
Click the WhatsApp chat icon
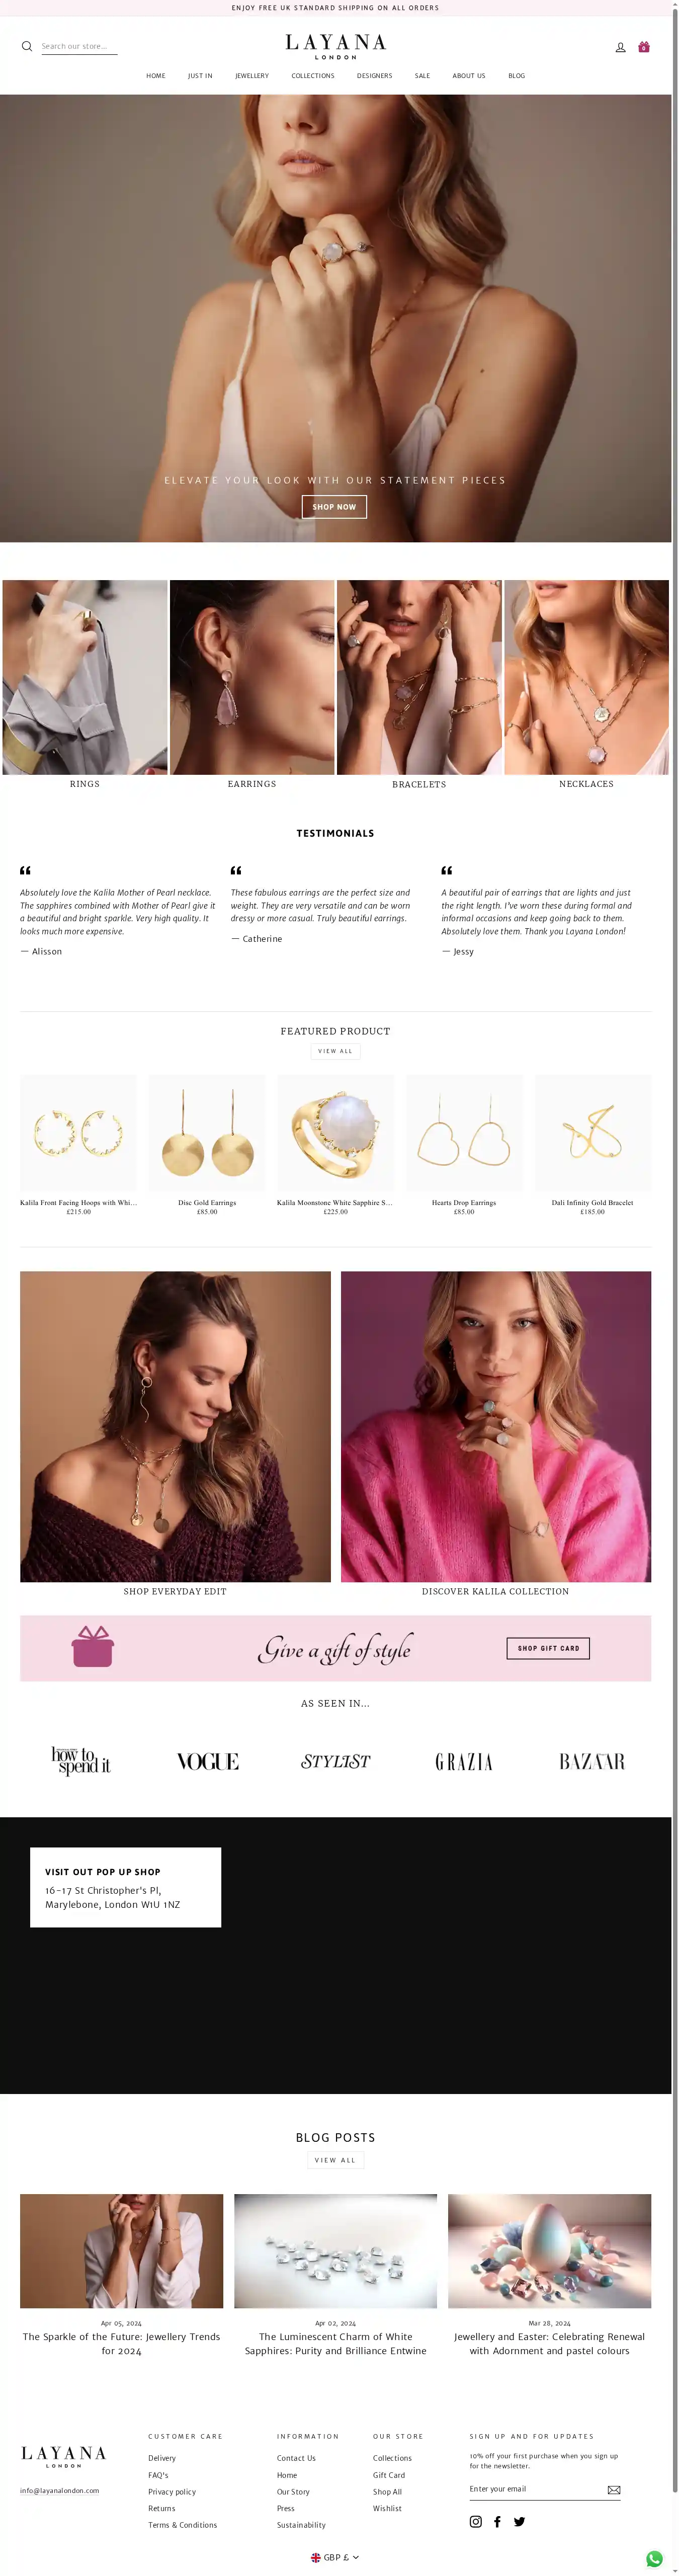[x=654, y=2558]
